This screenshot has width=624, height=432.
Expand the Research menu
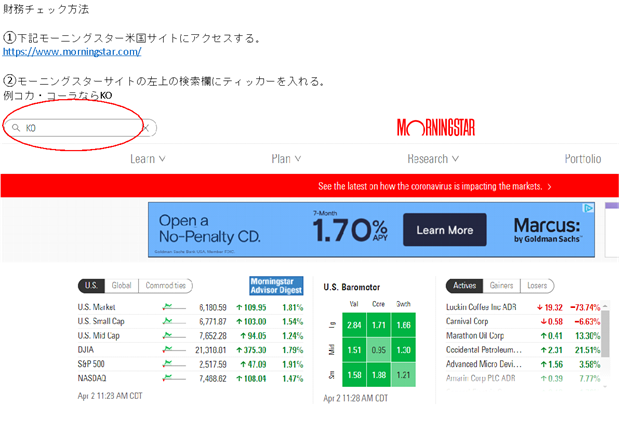[433, 159]
